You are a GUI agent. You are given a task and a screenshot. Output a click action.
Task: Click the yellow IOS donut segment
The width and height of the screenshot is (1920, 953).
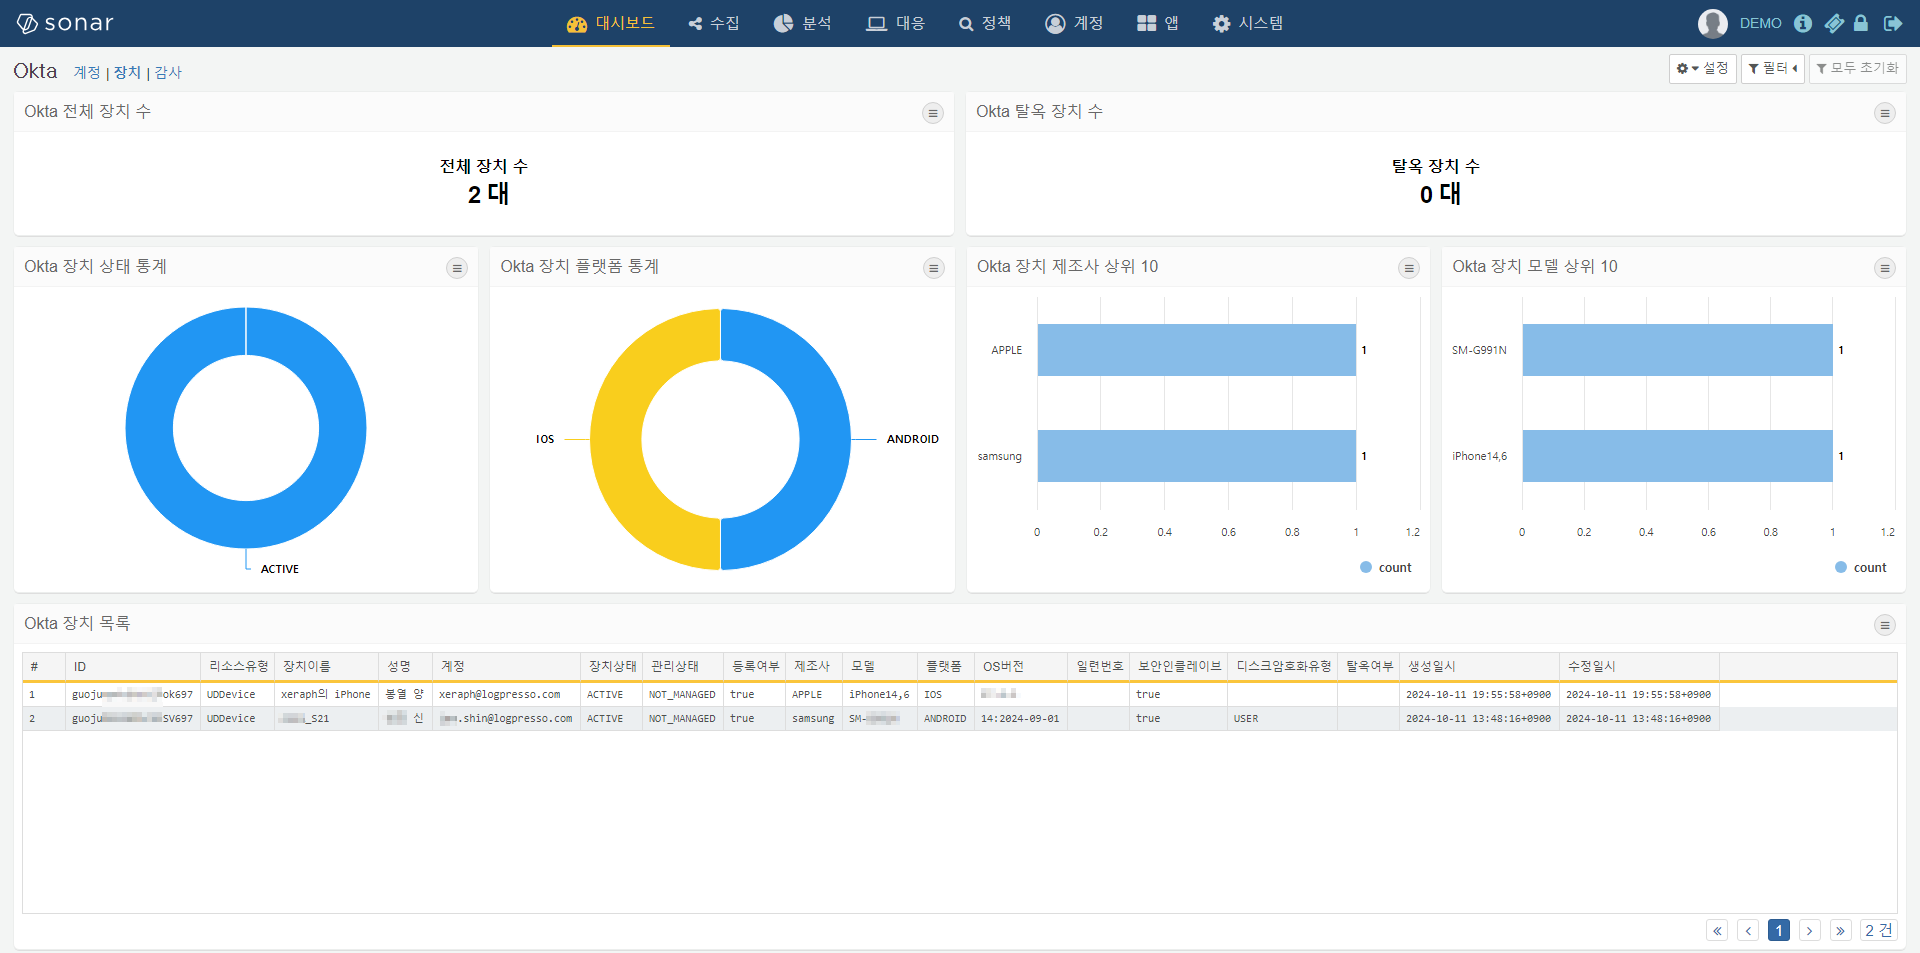pyautogui.click(x=615, y=440)
